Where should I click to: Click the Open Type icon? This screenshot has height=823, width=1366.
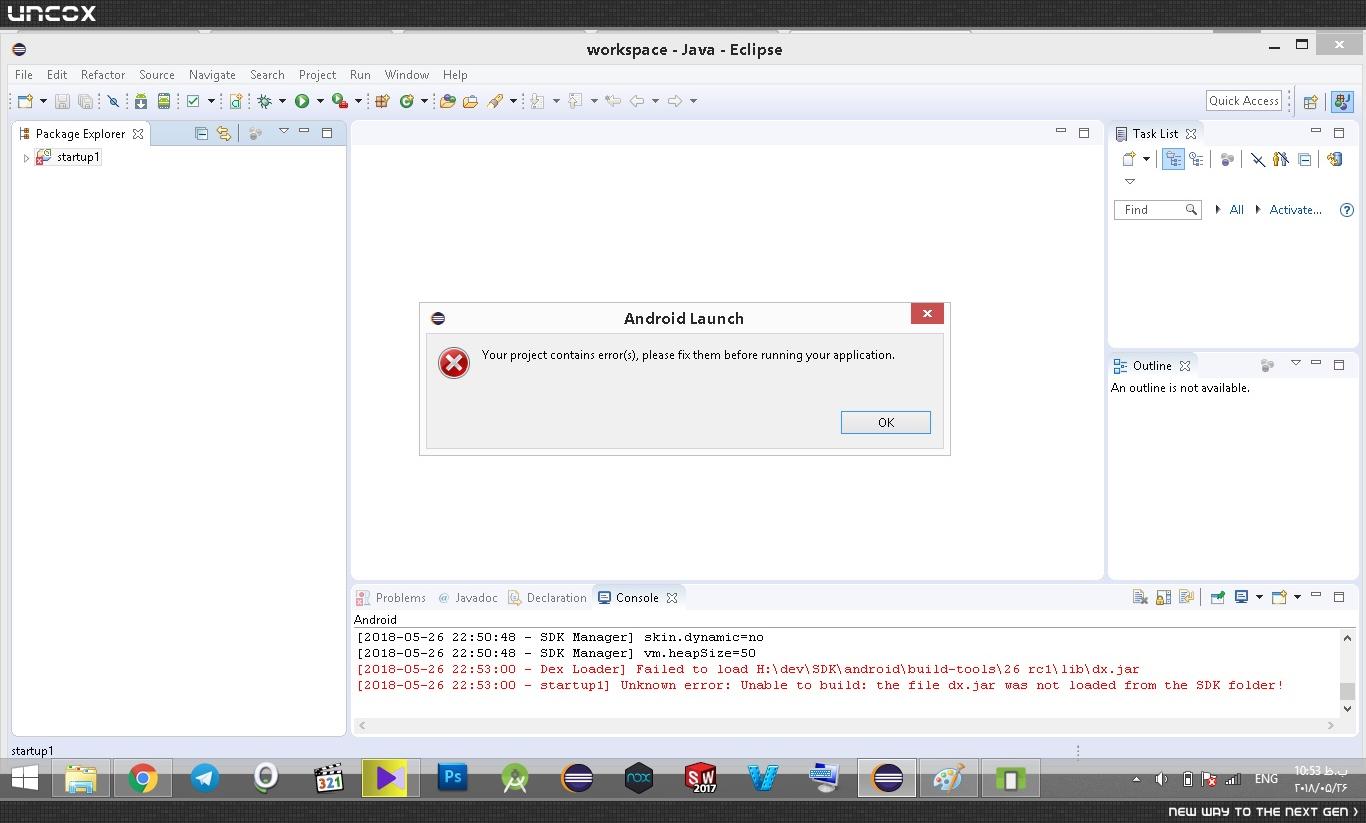coord(447,101)
